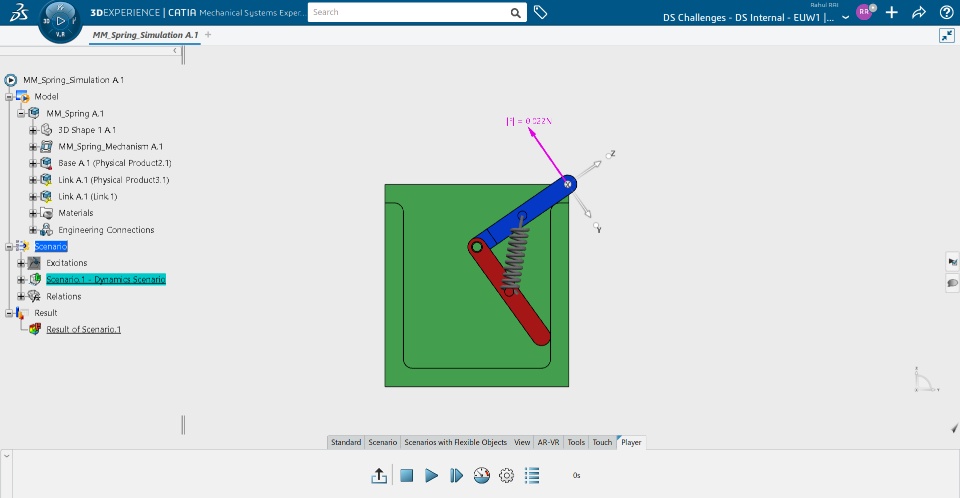
Task: Select Scenario.1 - Dynamics Scenario label
Action: point(106,279)
